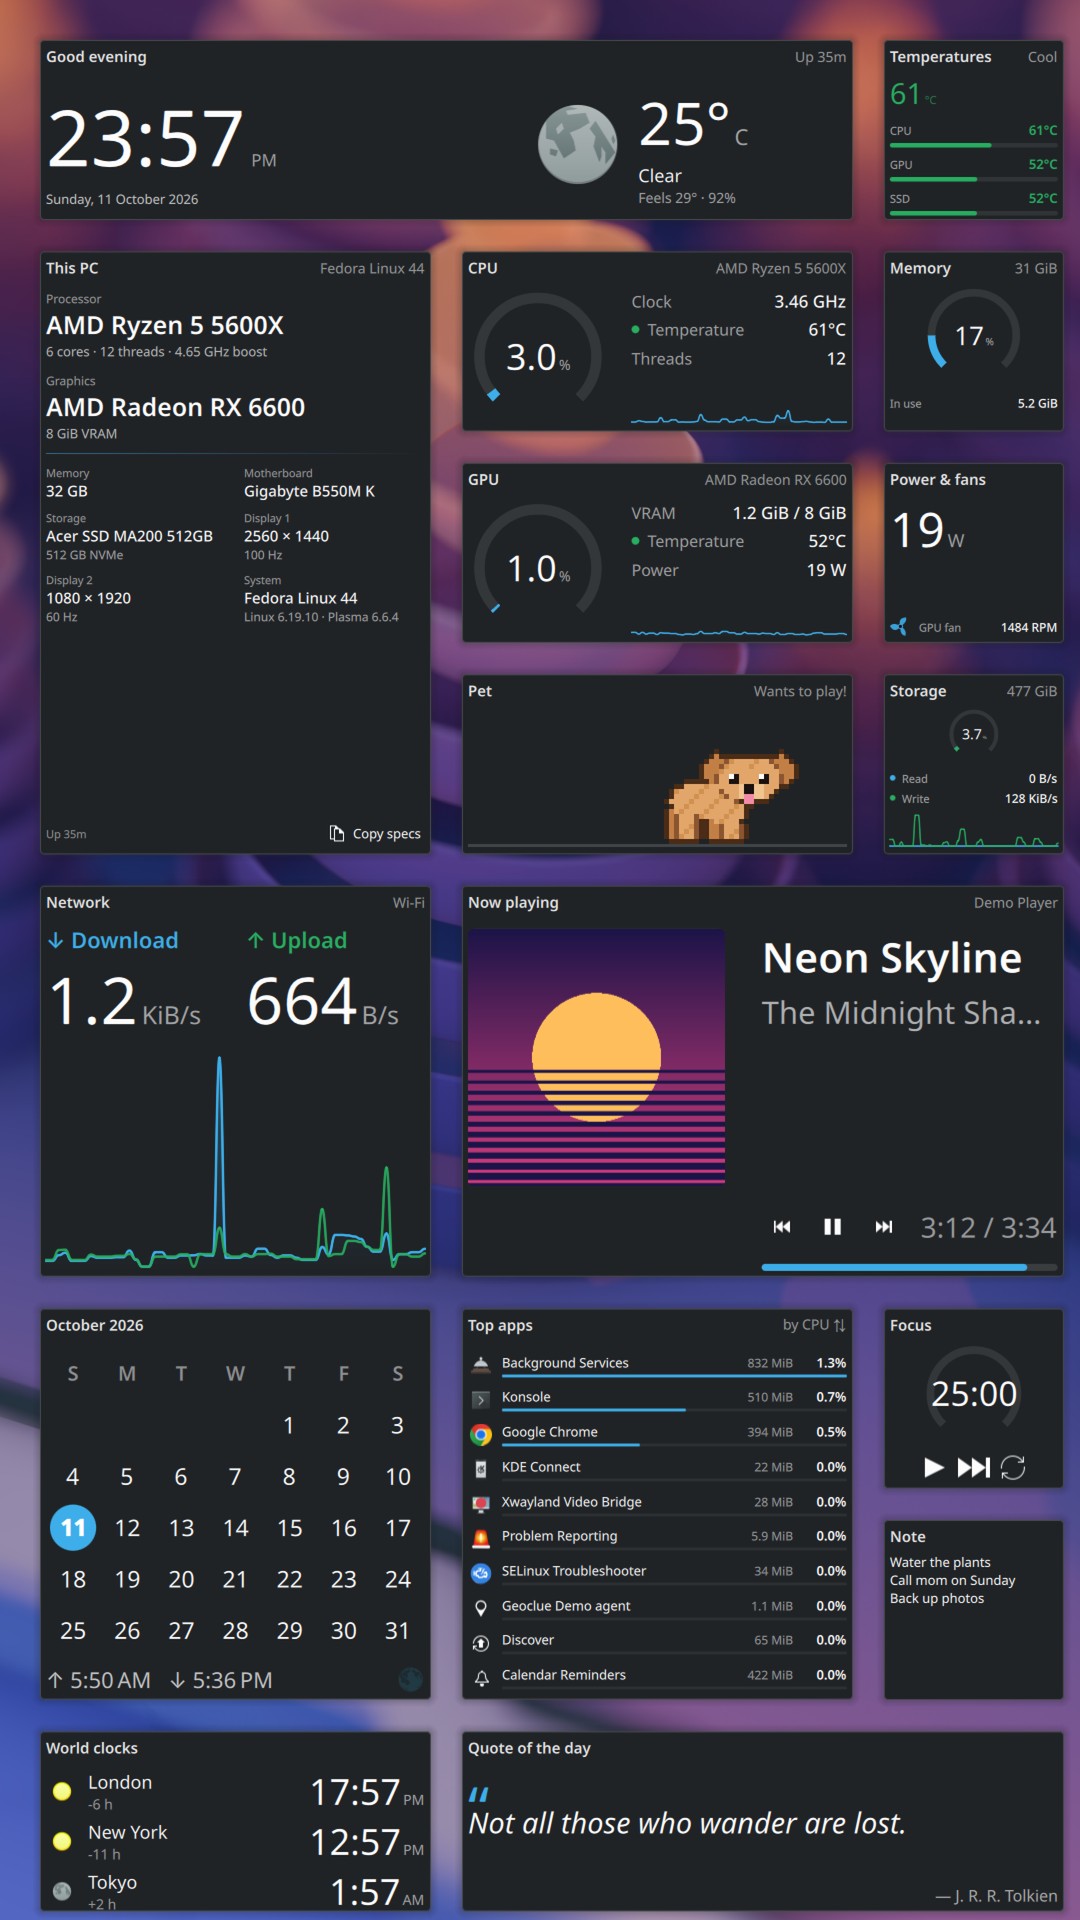Pause the Neon Skyline track

click(832, 1227)
